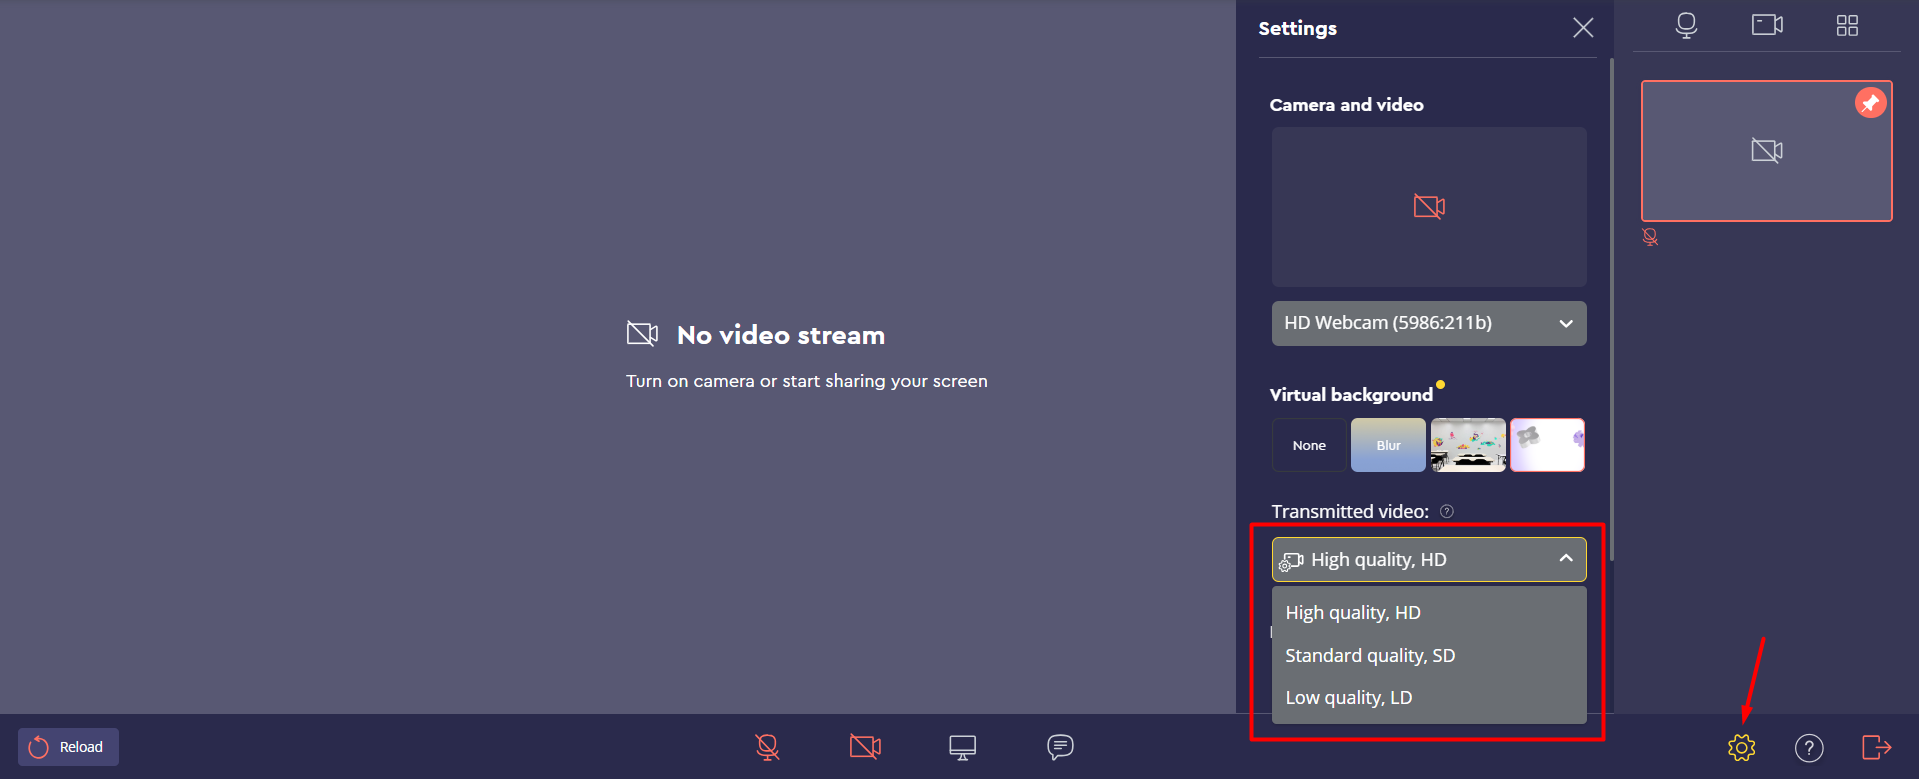Toggle the top-right microphone icon

1686,26
